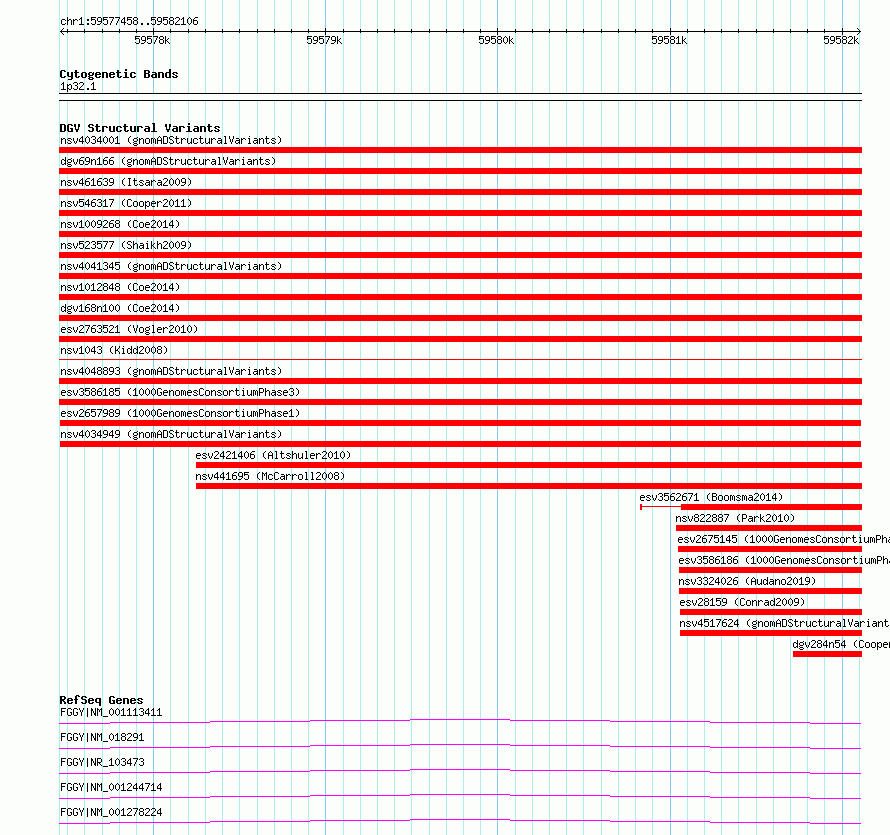890x835 pixels.
Task: Click the 59582k ruler tick label
Action: tap(841, 40)
